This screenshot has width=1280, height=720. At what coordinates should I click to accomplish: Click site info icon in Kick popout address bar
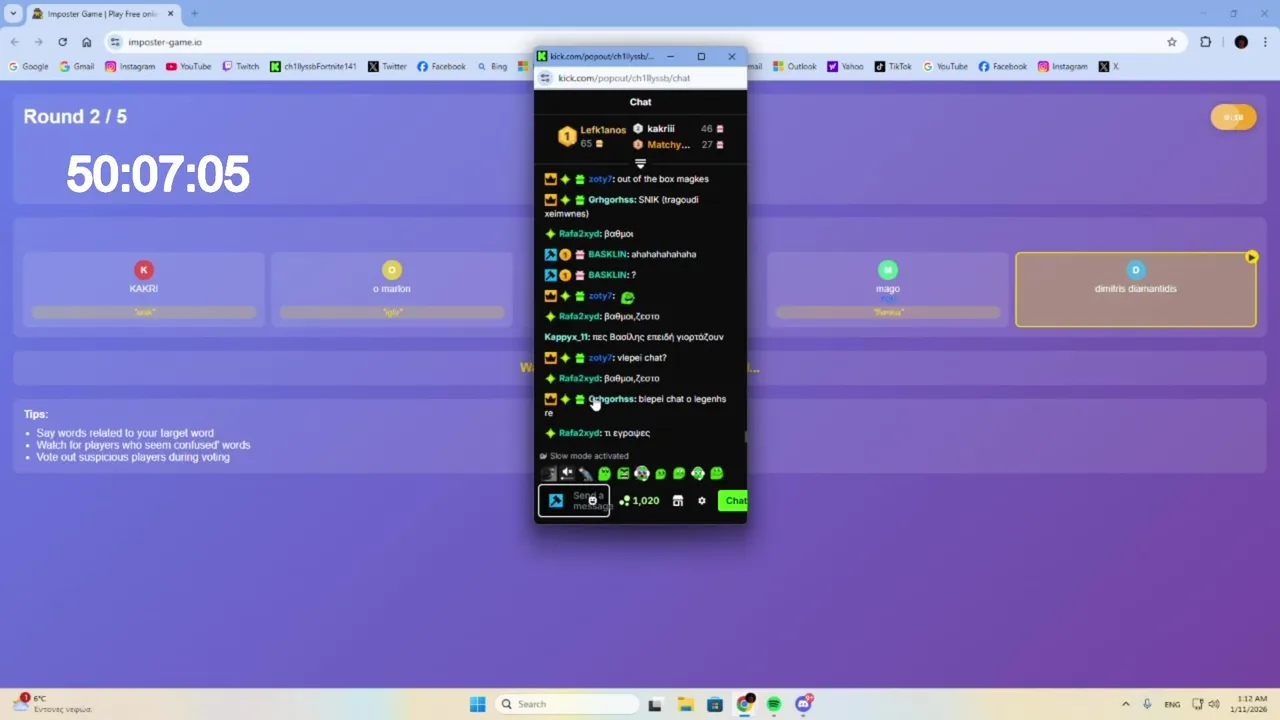(545, 78)
